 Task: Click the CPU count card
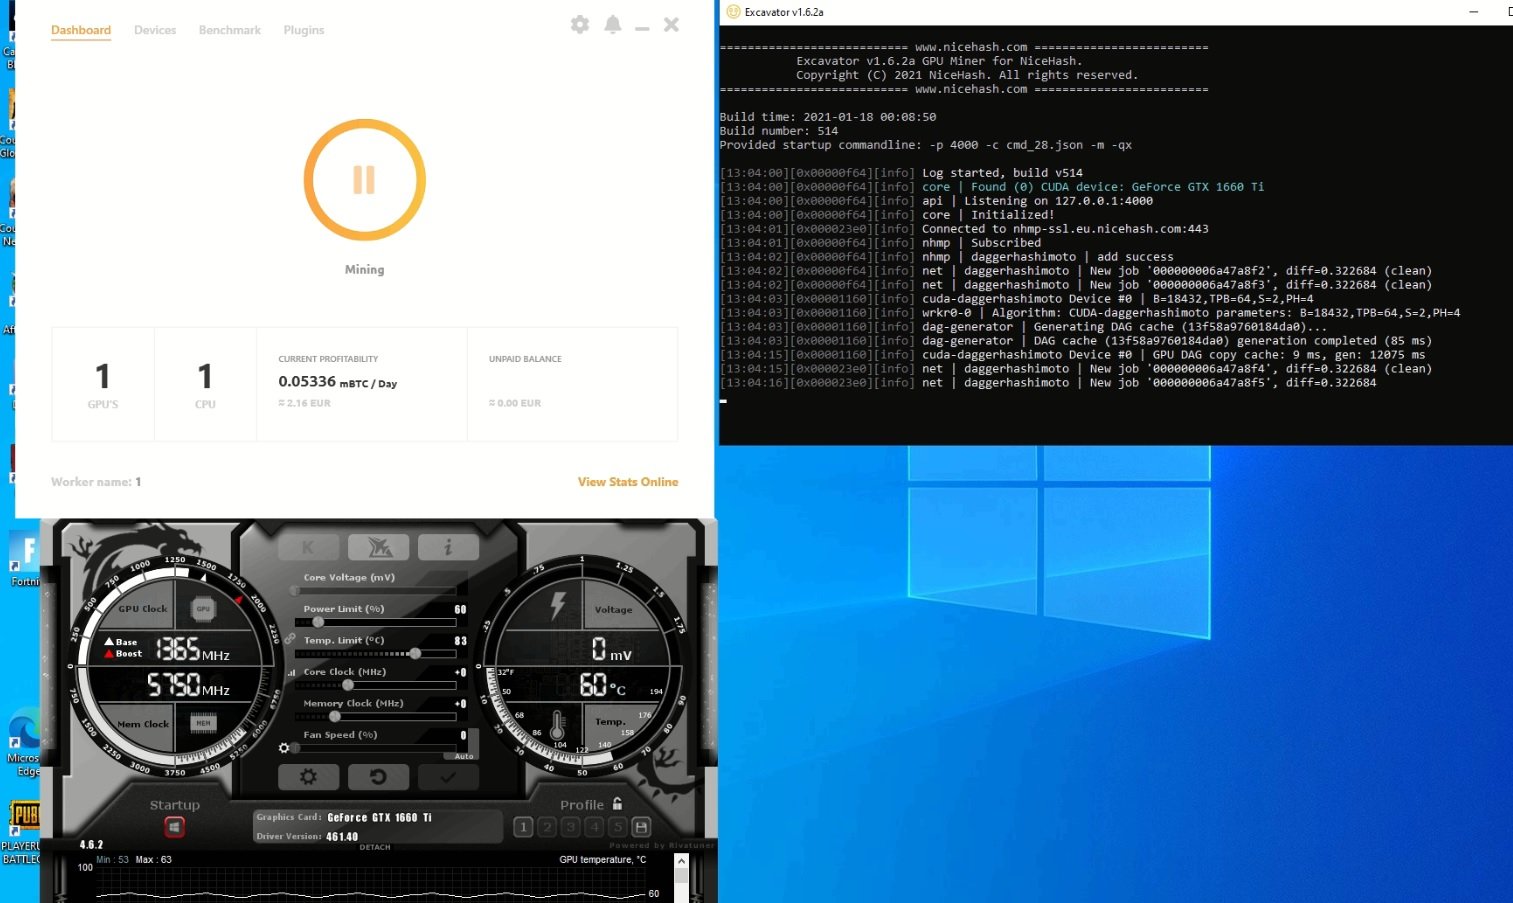pos(205,384)
